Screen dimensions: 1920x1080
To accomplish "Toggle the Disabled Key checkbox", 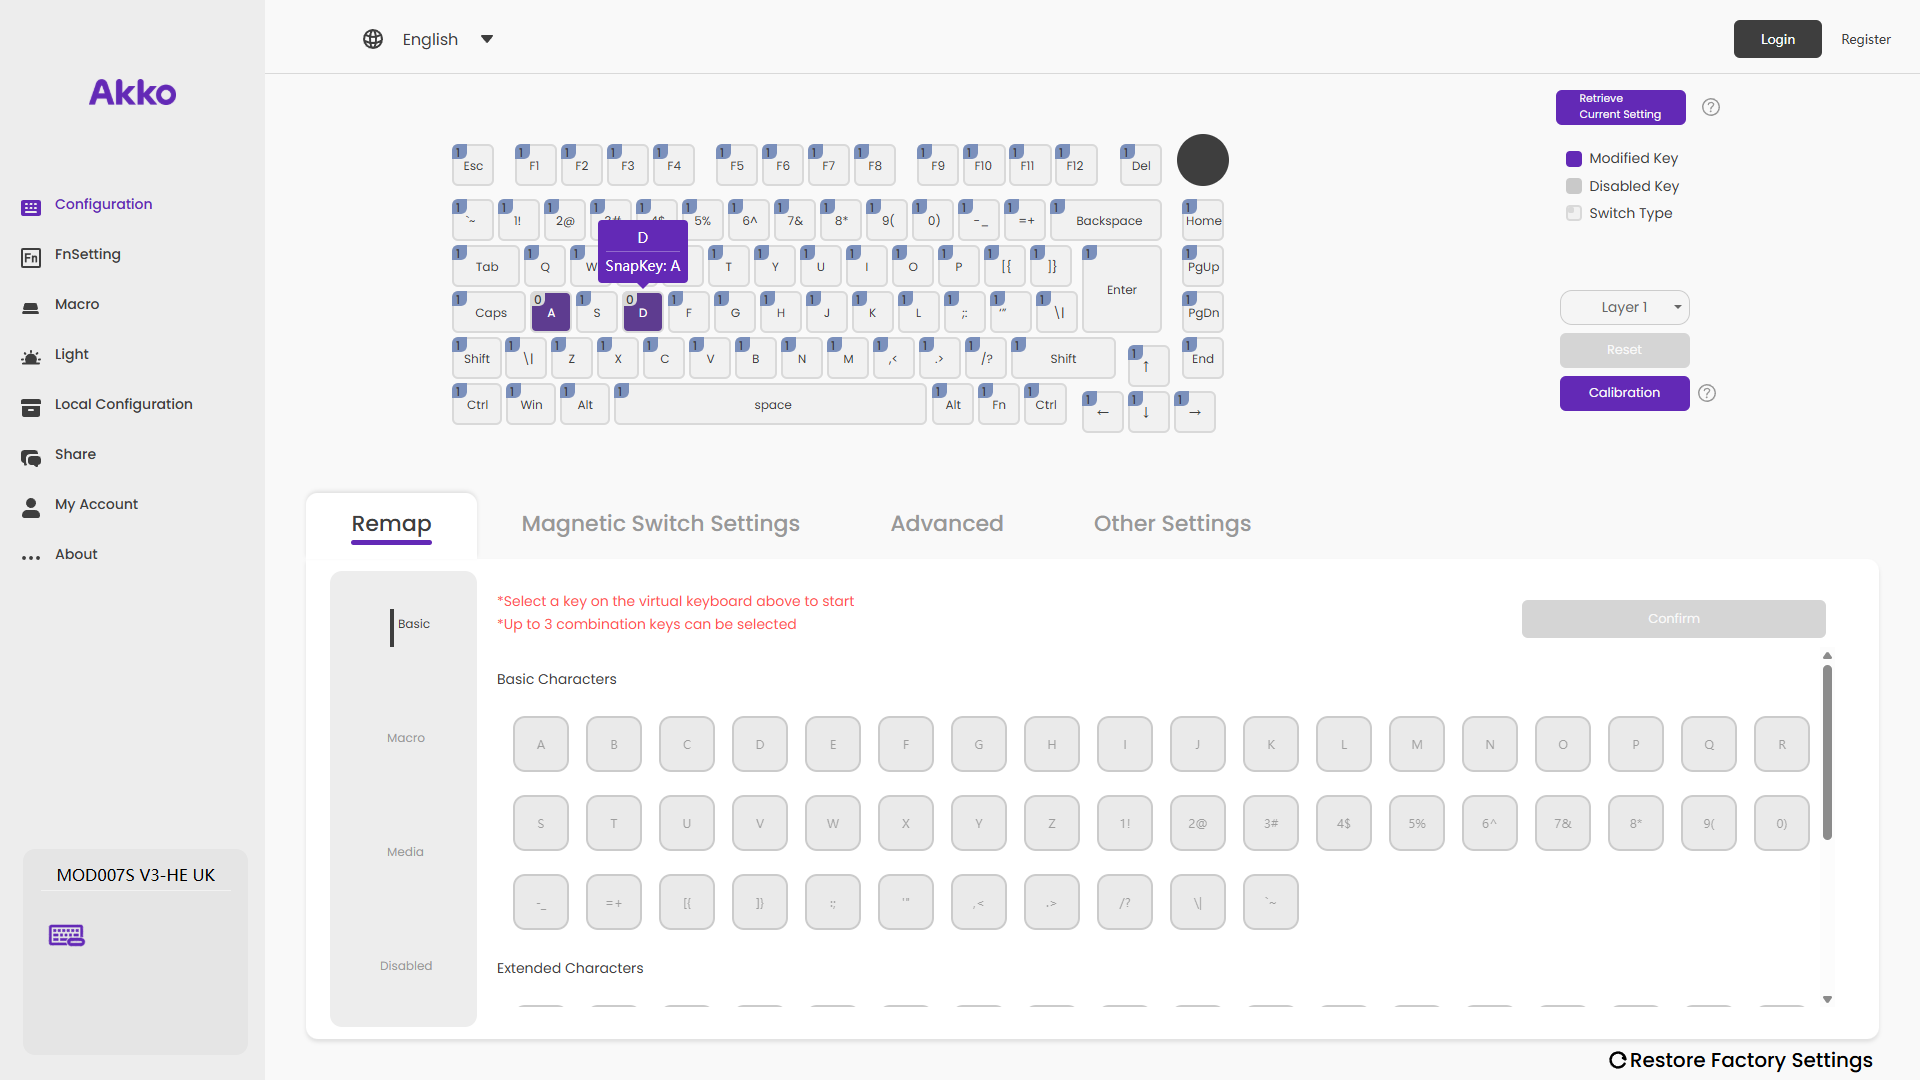I will pyautogui.click(x=1574, y=186).
